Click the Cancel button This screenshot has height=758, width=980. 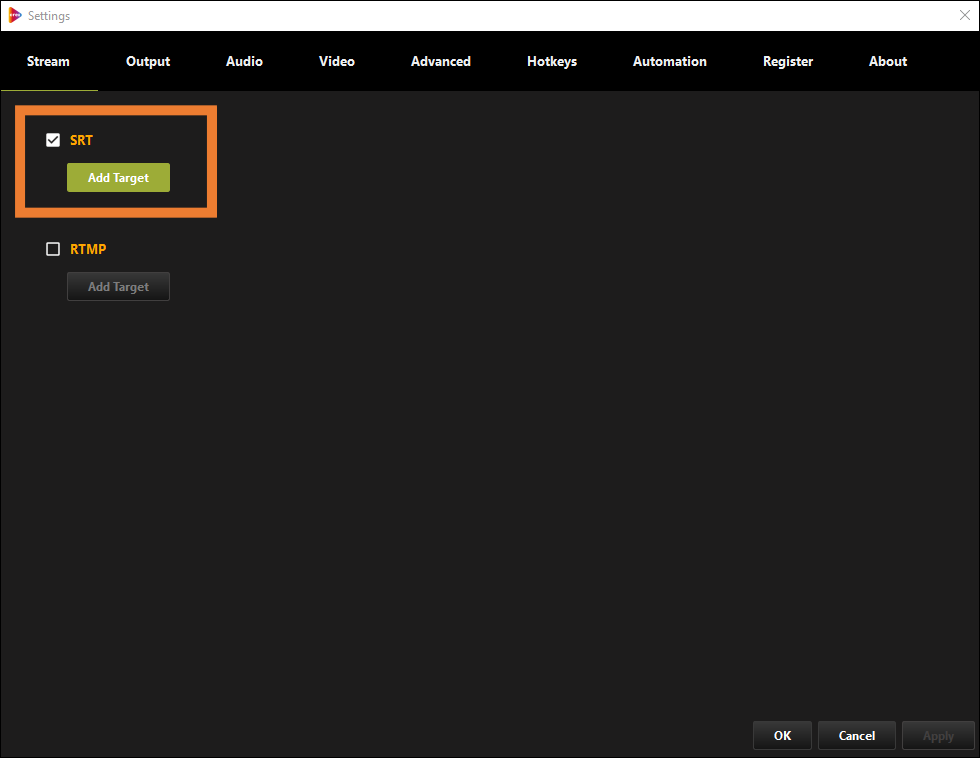pyautogui.click(x=857, y=736)
